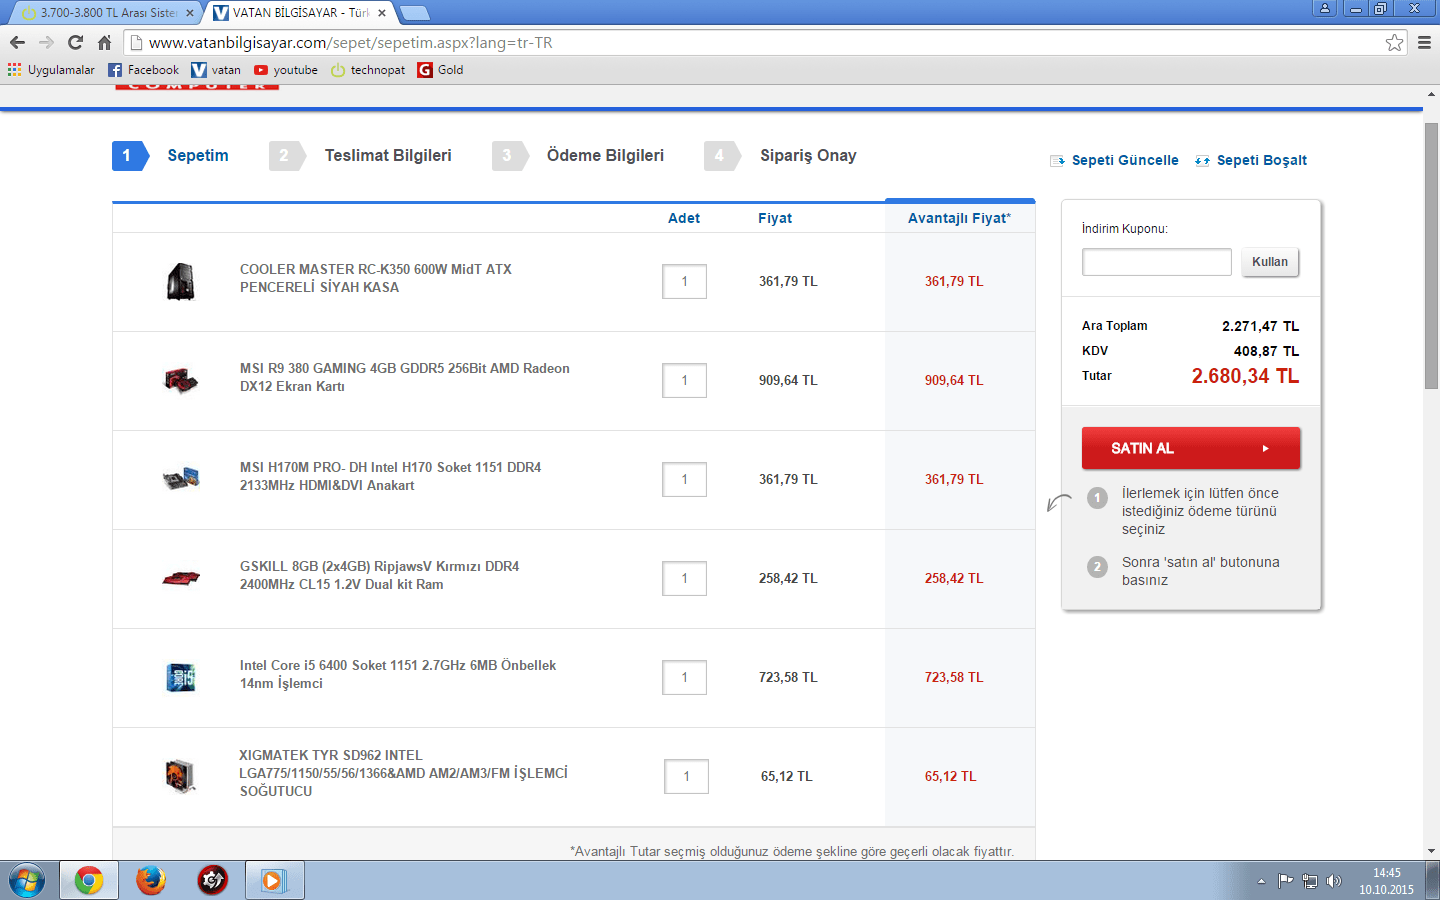Click the Windows Start button
This screenshot has height=900, width=1440.
[x=27, y=881]
